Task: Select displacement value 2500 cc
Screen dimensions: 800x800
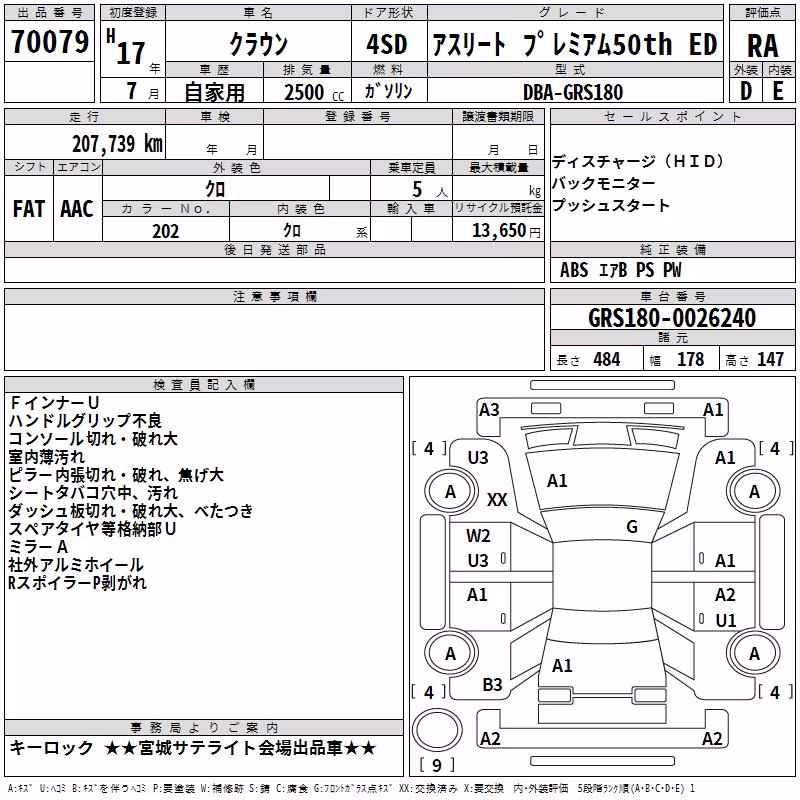Action: [x=314, y=92]
